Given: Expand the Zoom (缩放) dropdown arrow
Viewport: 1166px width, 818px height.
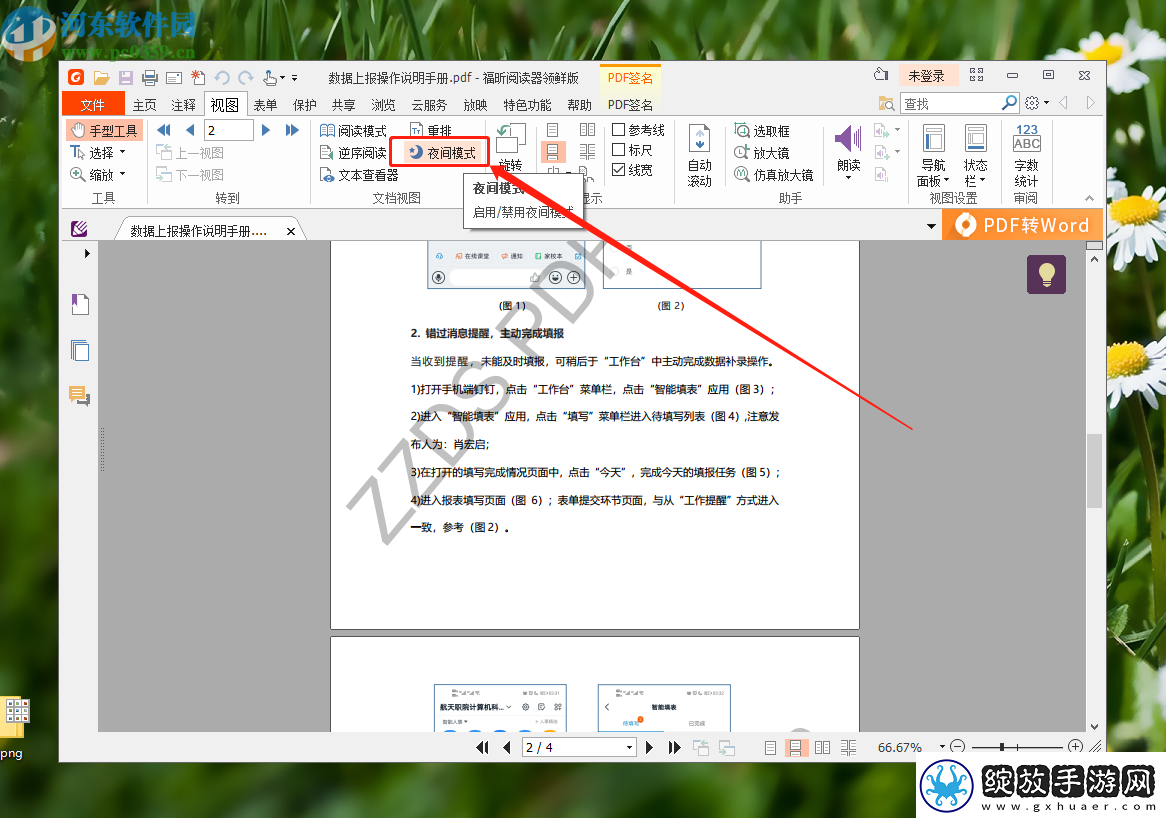Looking at the screenshot, I should click(123, 175).
